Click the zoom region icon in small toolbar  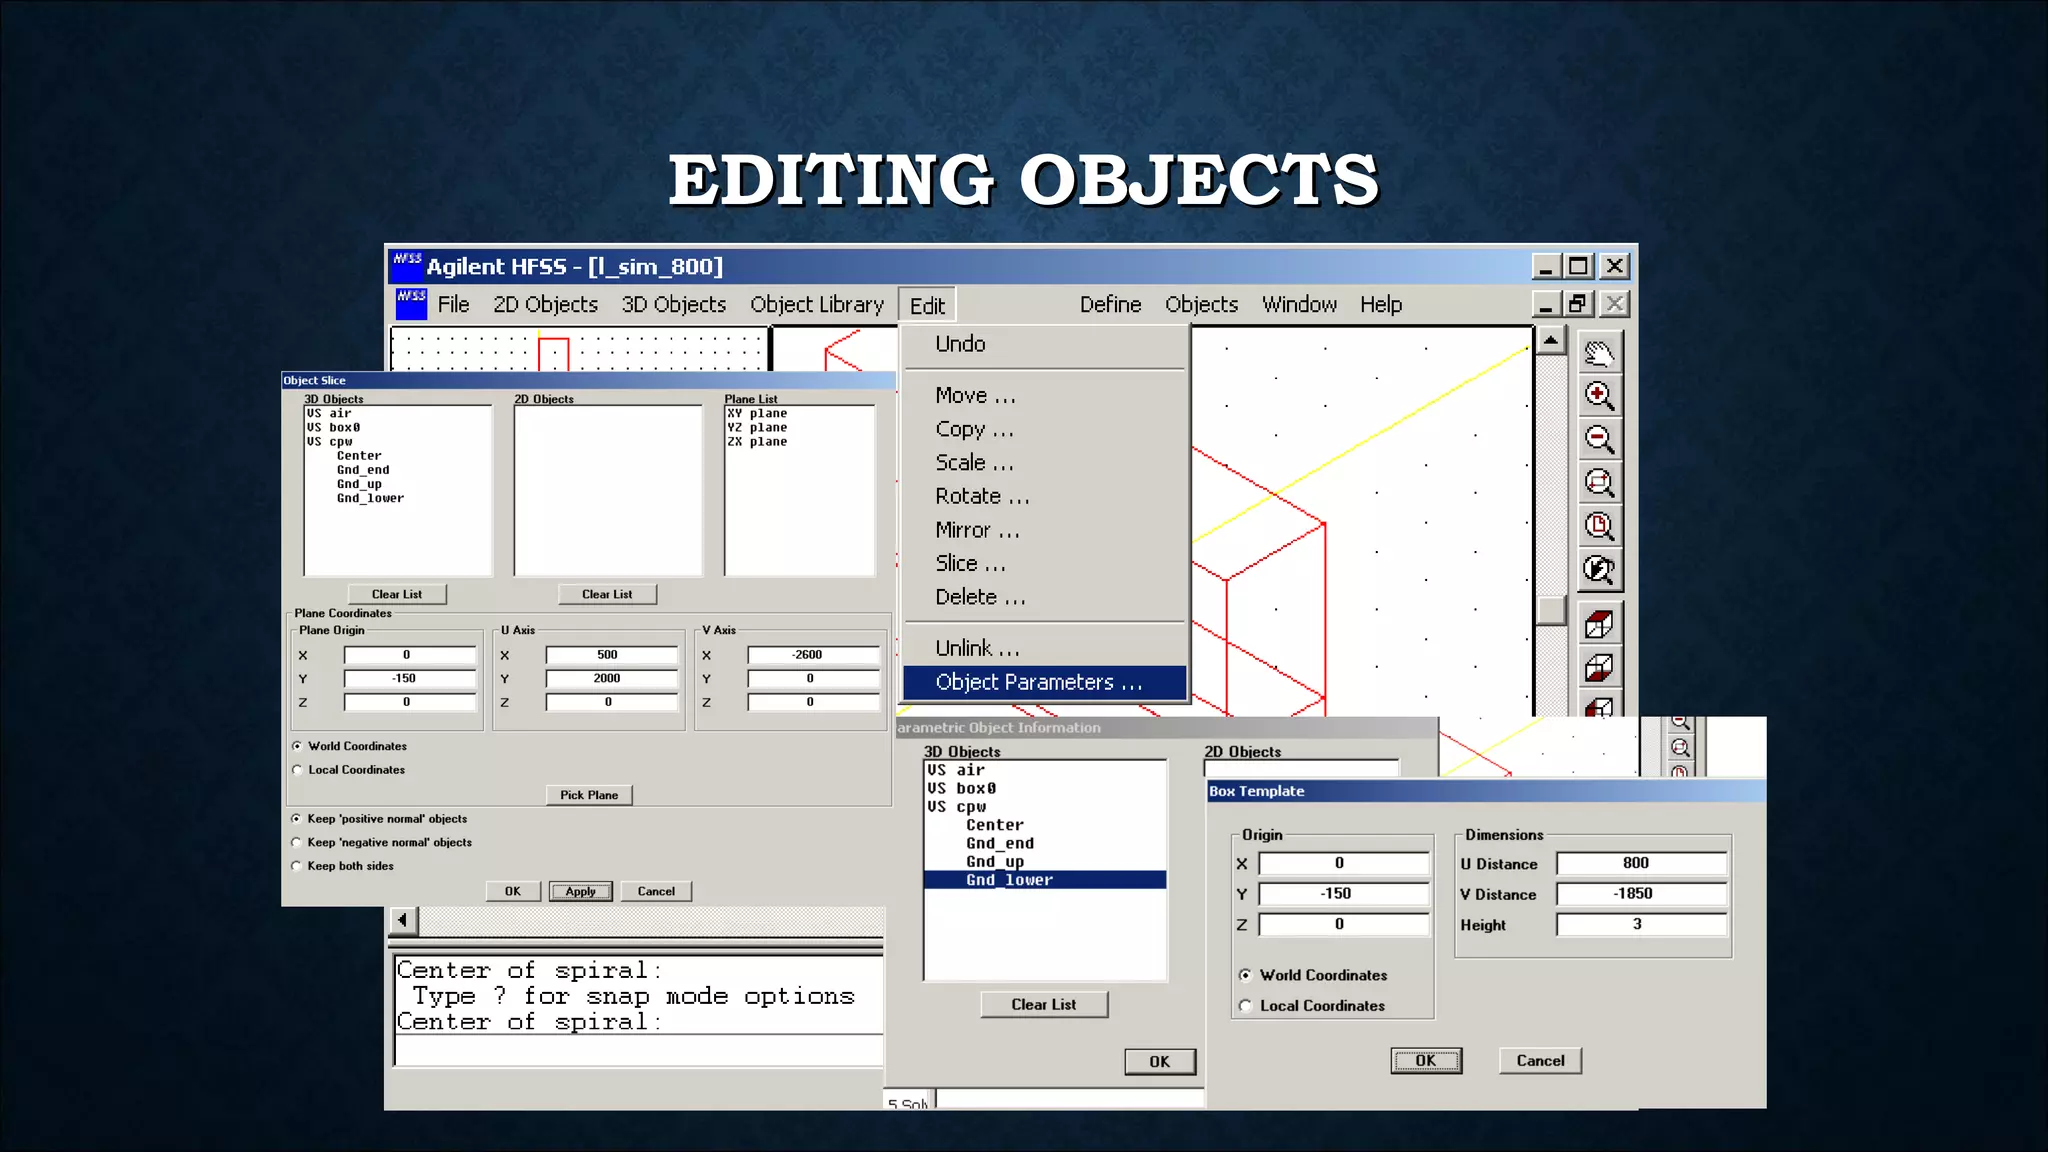pos(1680,747)
